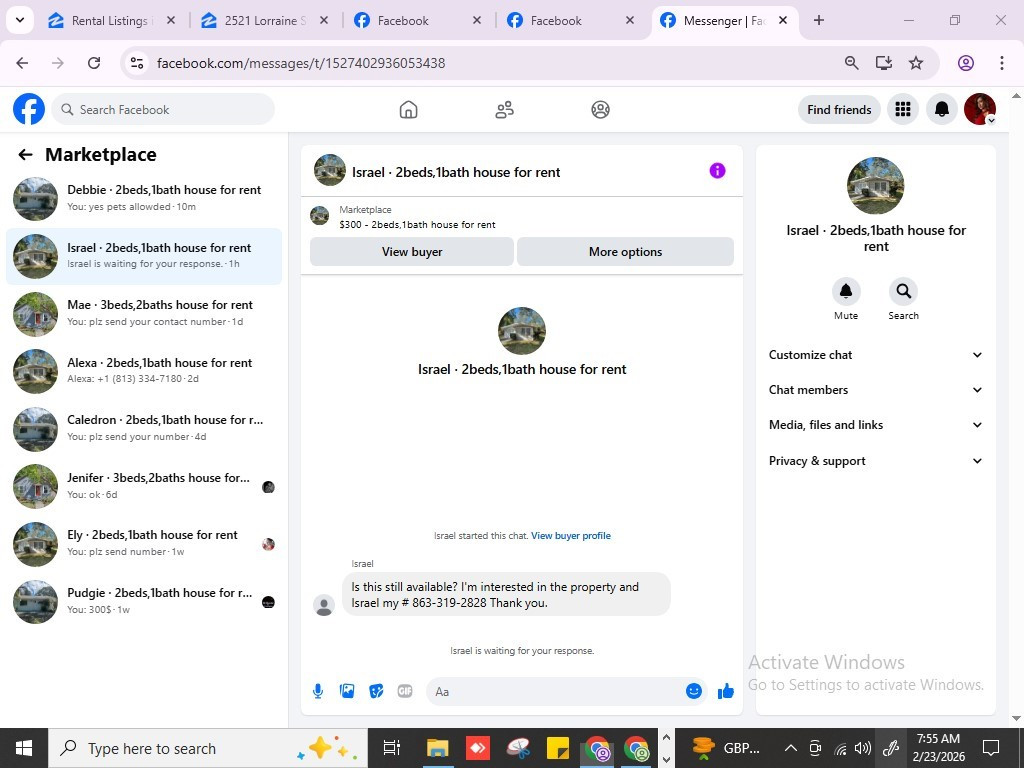Screen dimensions: 1024x768
Task: Choose a sticker icon
Action: click(x=376, y=691)
